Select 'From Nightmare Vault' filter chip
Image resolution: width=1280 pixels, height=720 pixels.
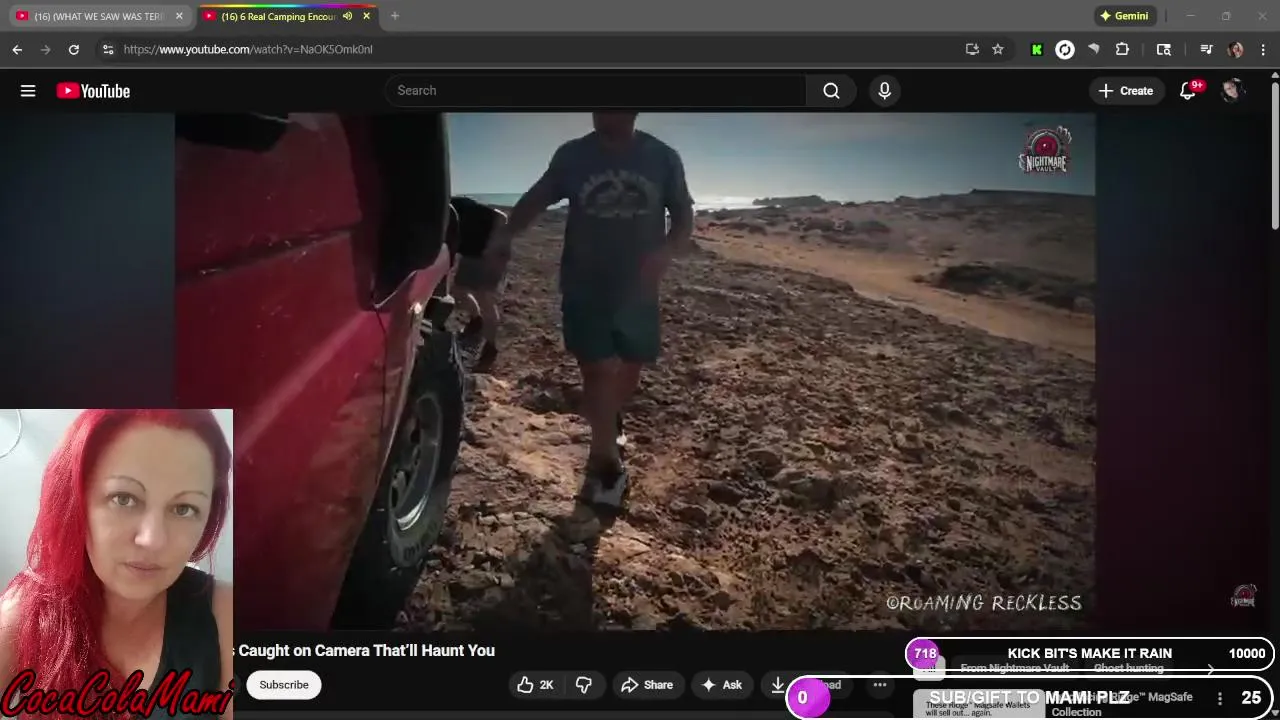1014,668
